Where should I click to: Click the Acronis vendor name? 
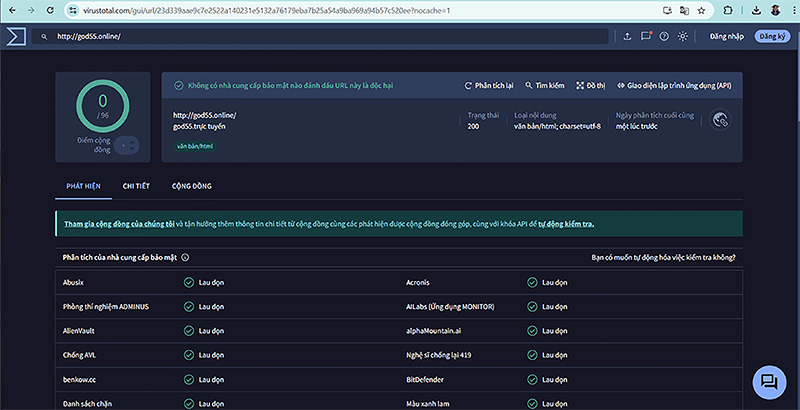pyautogui.click(x=417, y=282)
